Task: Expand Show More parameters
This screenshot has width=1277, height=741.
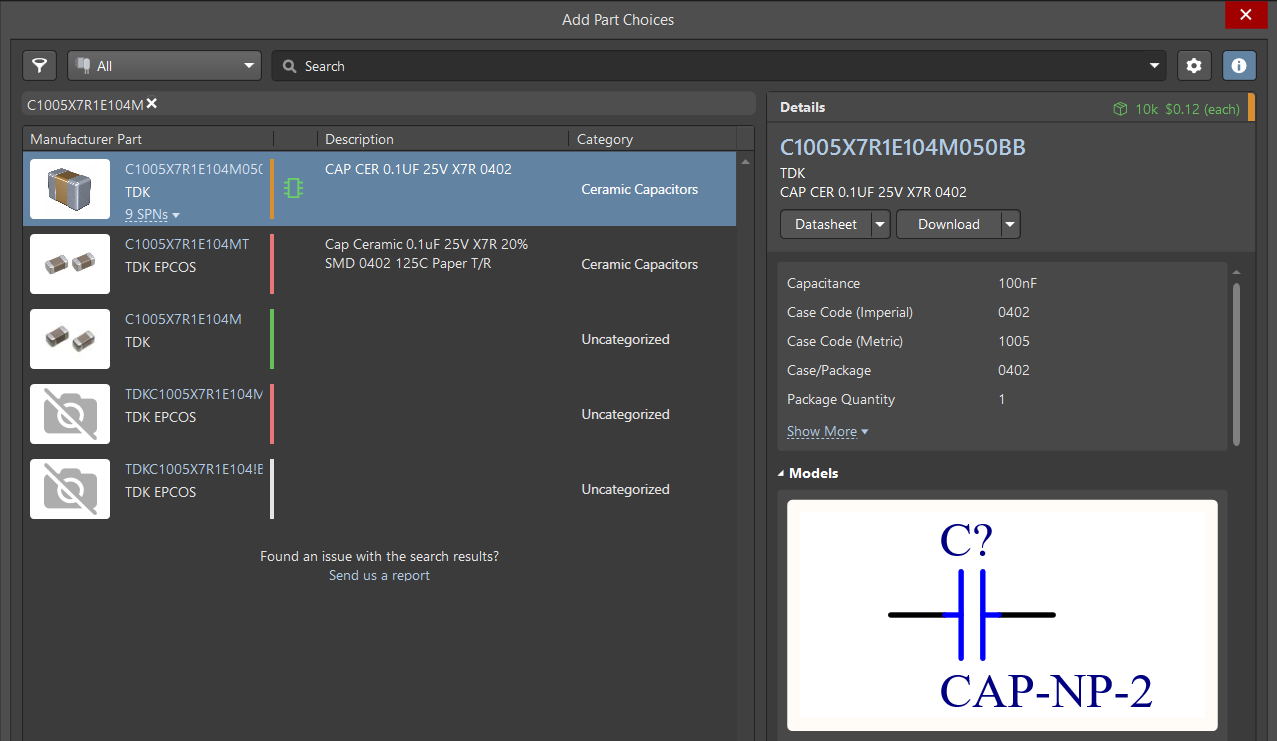Action: click(x=827, y=432)
